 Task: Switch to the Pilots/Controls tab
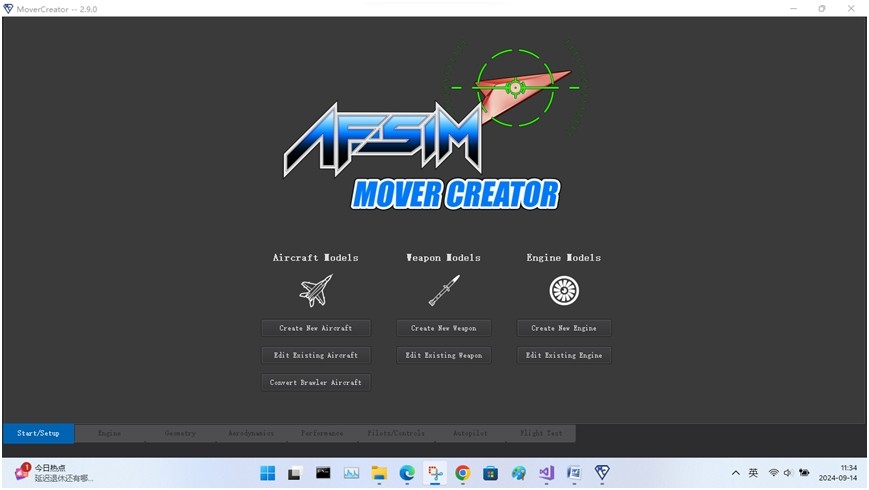[396, 433]
